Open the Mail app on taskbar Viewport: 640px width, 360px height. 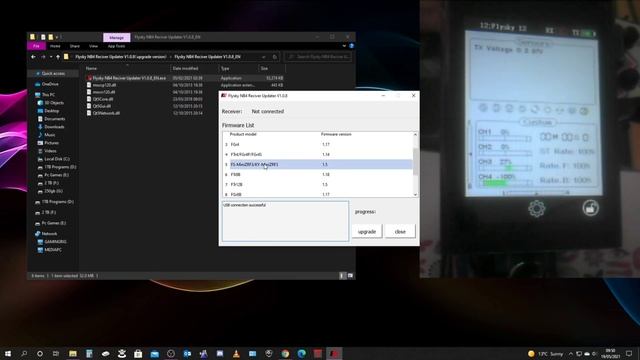tap(154, 353)
